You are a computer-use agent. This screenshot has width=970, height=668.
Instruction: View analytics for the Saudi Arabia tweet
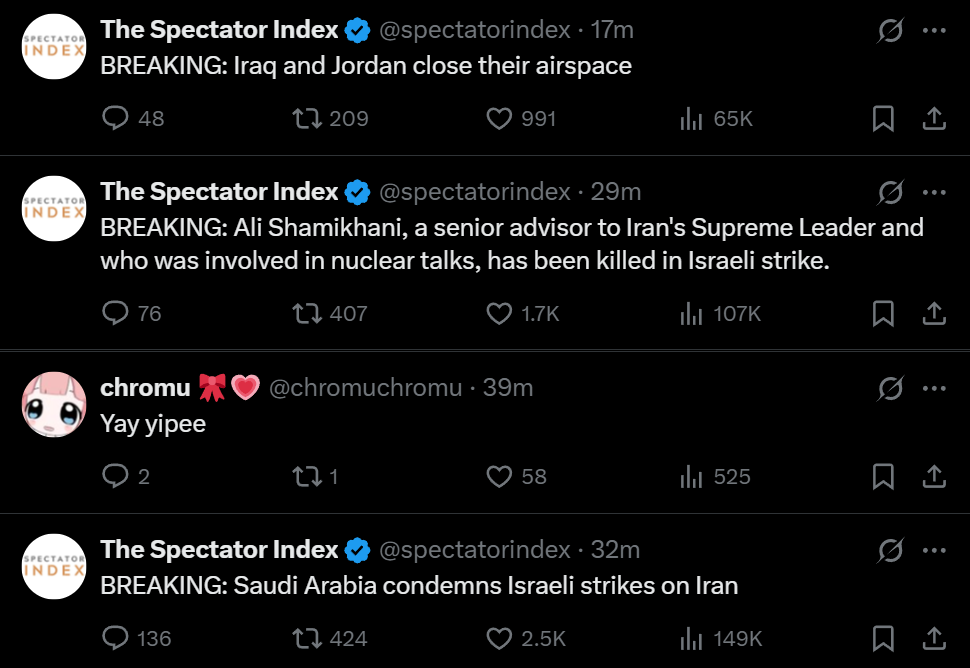pos(691,638)
